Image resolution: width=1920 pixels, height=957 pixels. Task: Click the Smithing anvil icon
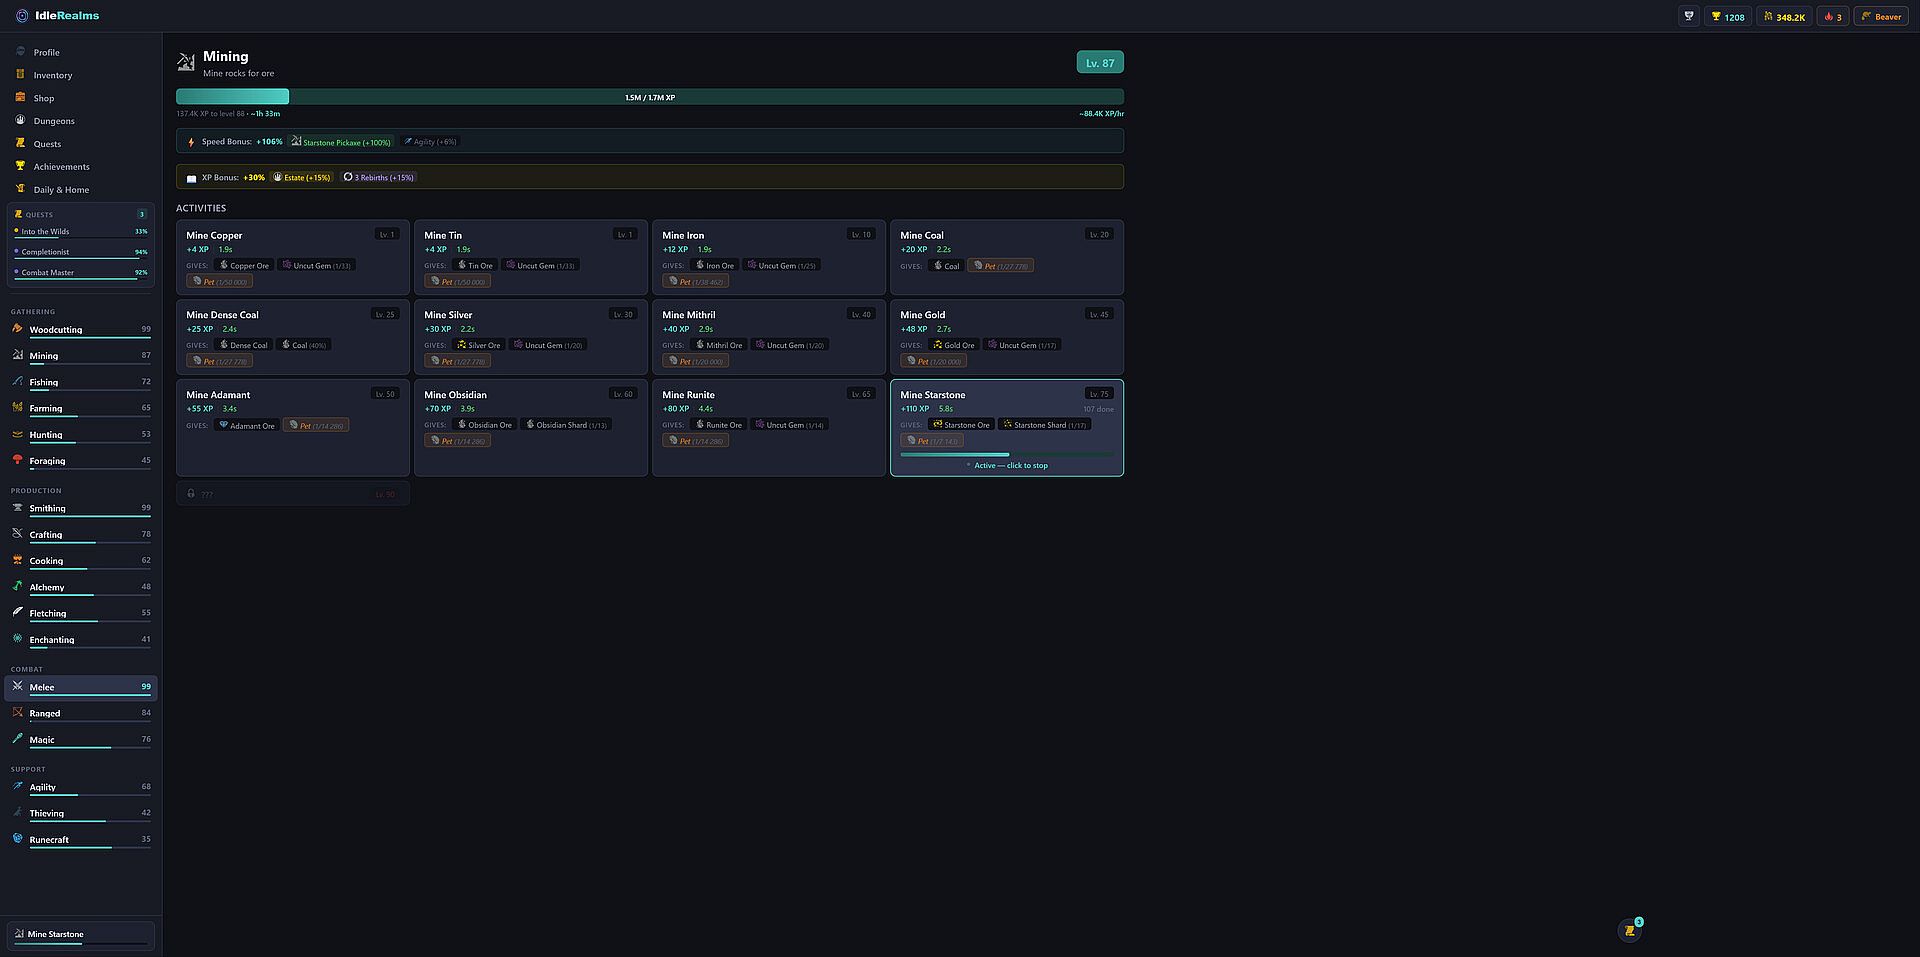click(x=17, y=507)
